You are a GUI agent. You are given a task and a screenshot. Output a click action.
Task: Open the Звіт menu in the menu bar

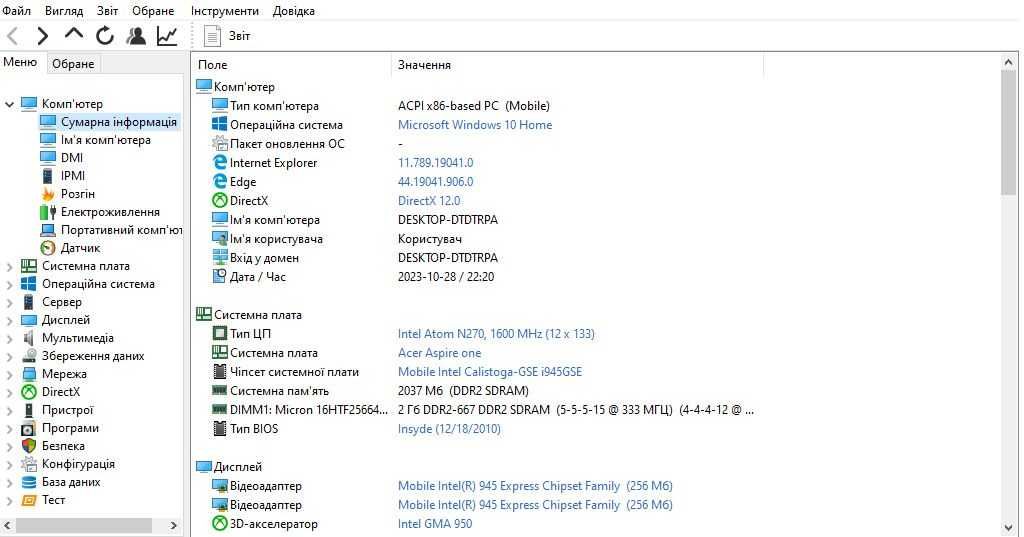(x=108, y=11)
